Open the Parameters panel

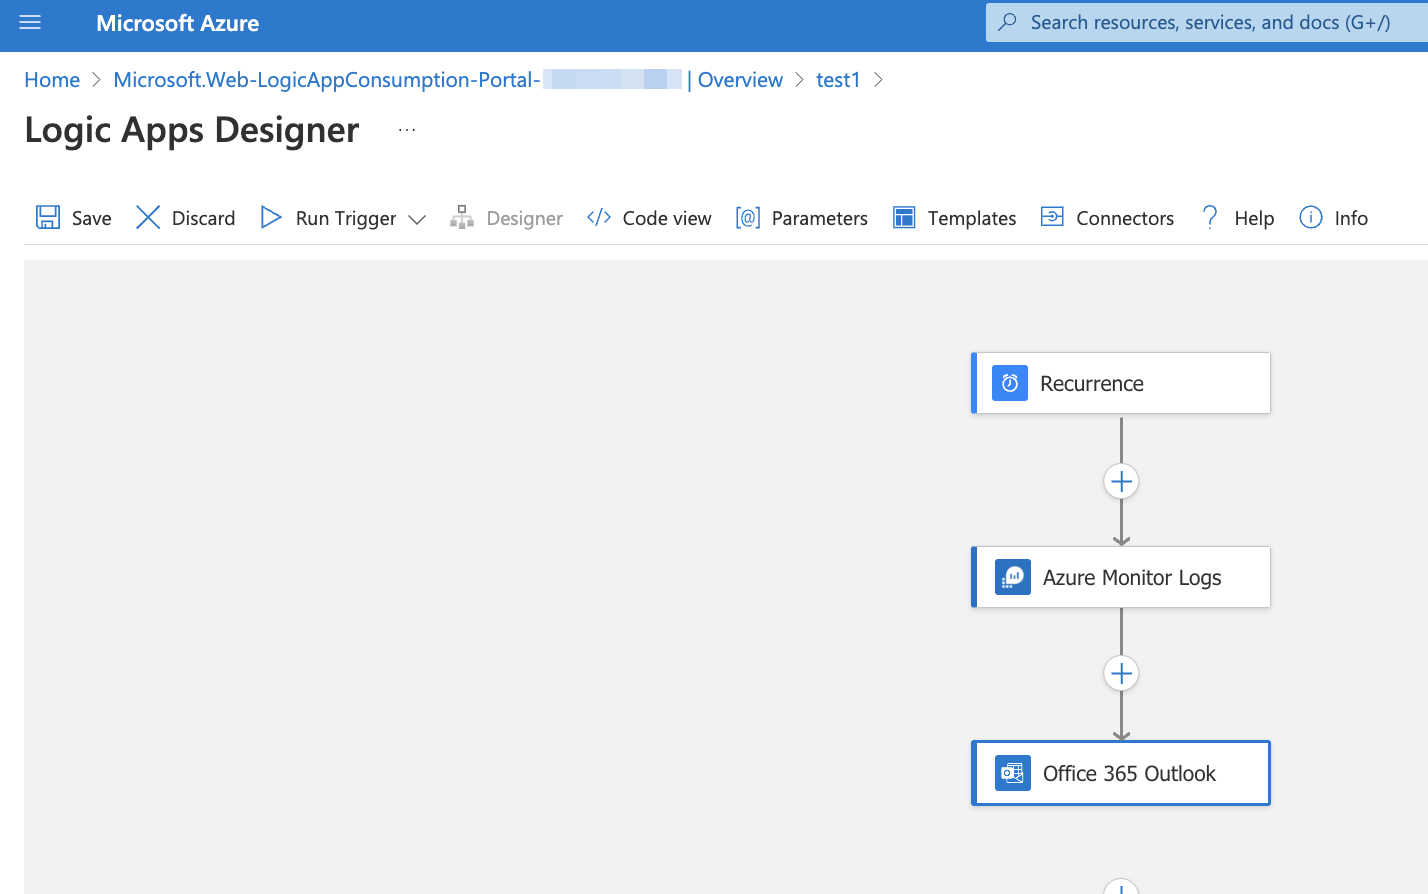(x=802, y=218)
